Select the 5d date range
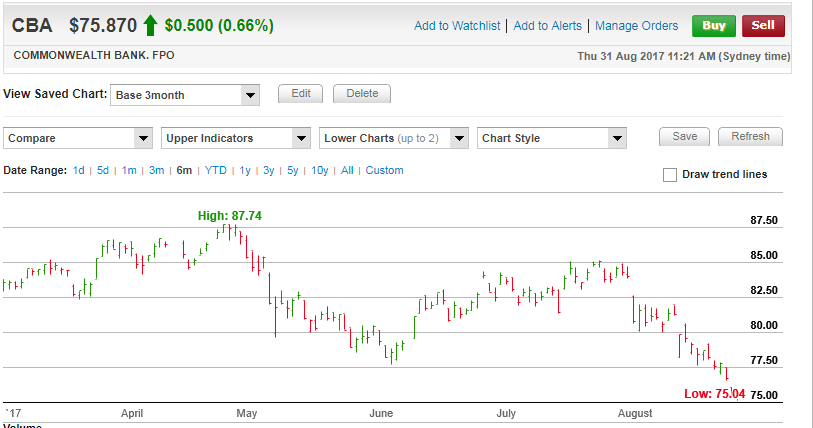This screenshot has width=813, height=428. [x=103, y=170]
